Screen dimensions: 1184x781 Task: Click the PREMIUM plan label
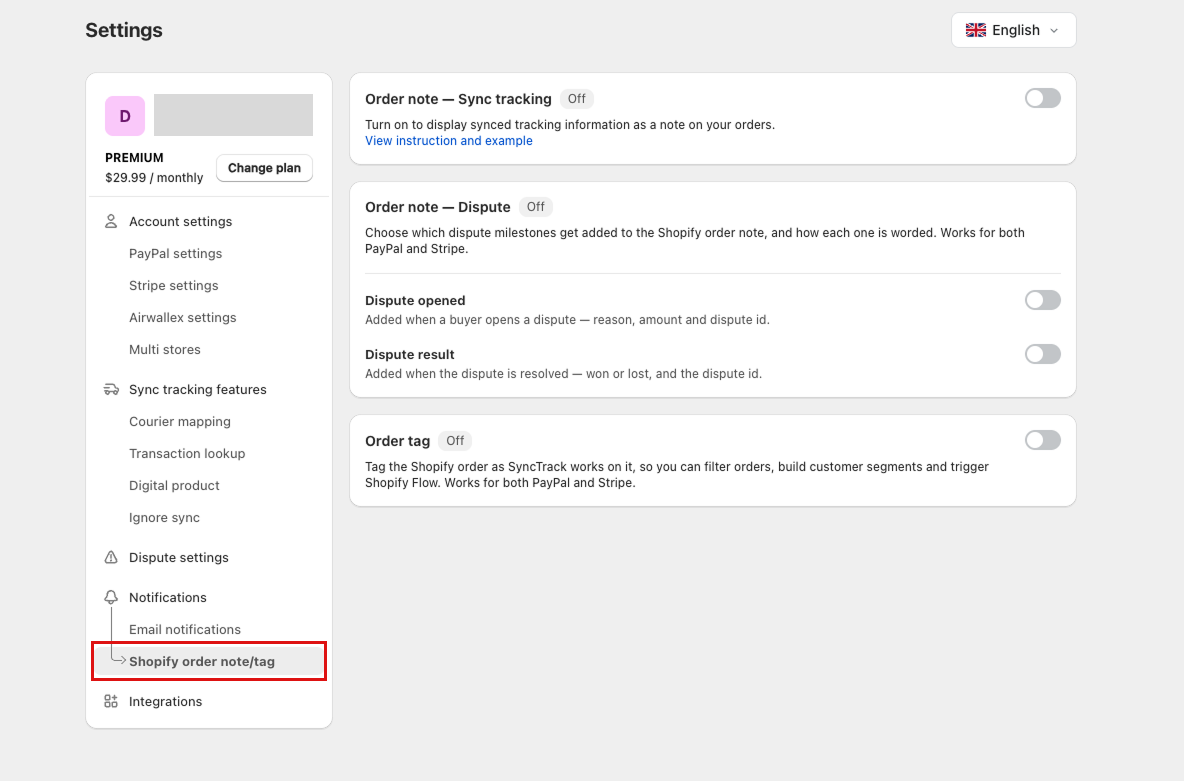point(134,158)
